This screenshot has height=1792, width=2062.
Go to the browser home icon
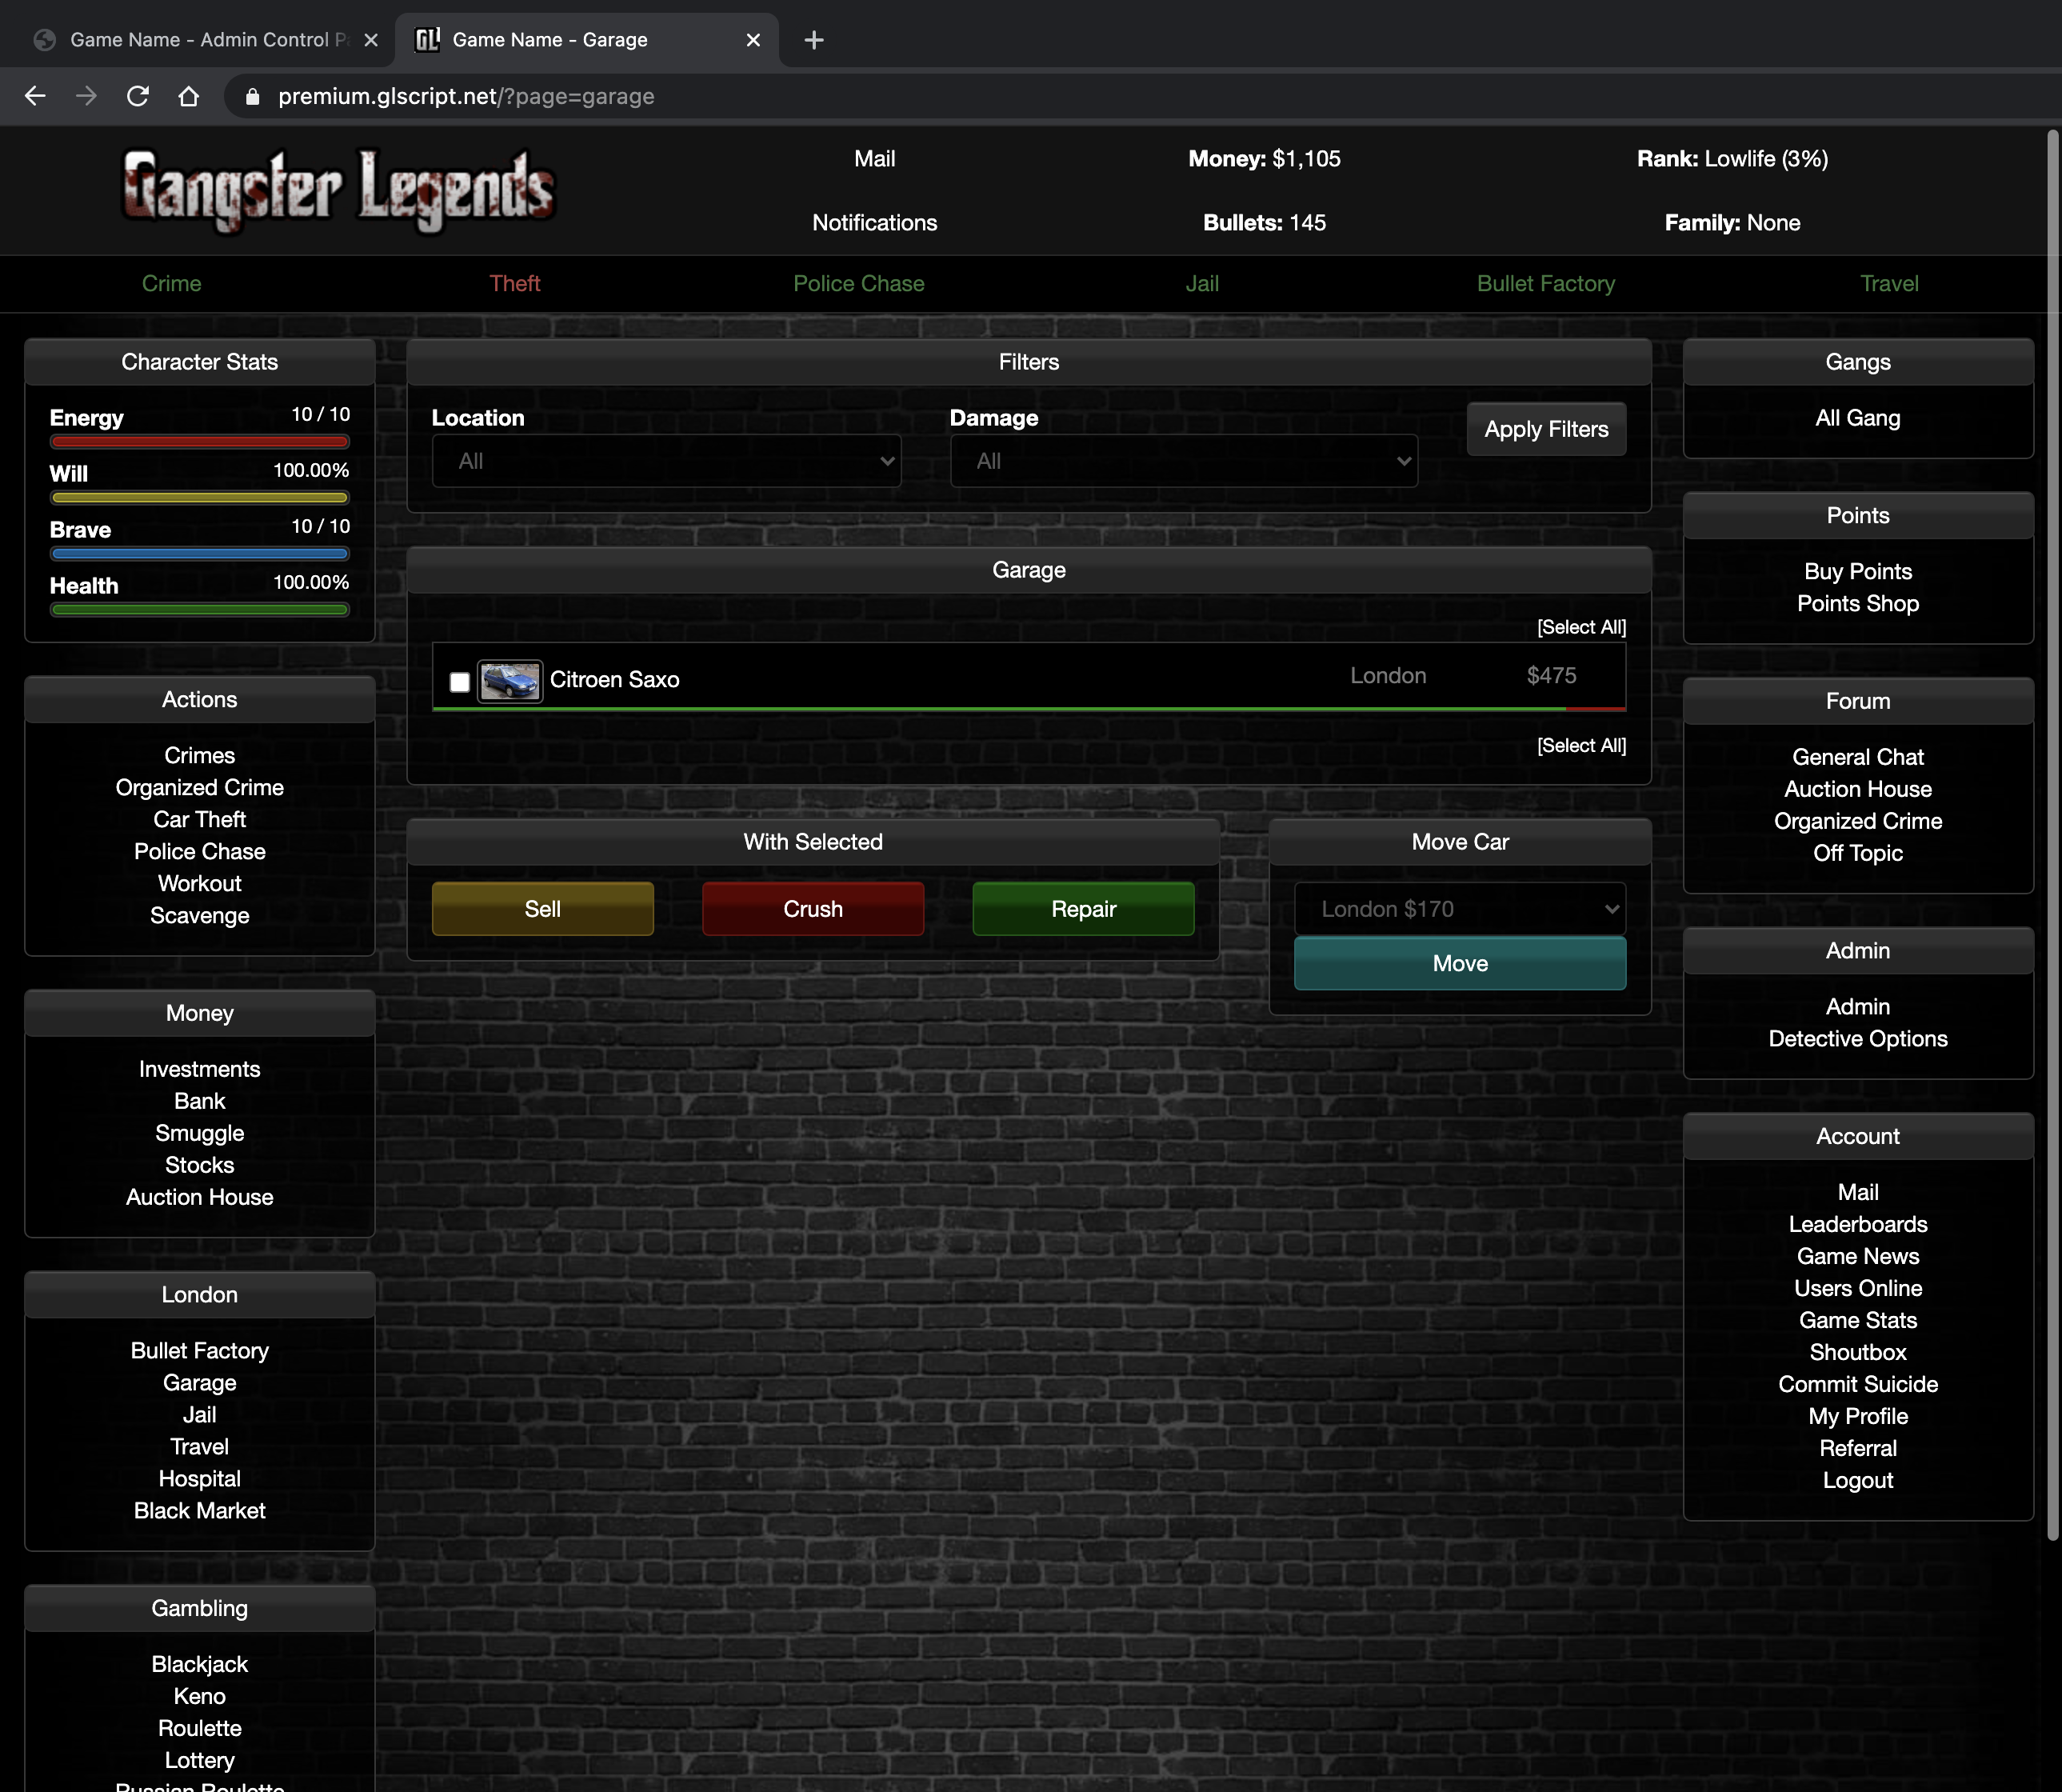(x=189, y=96)
